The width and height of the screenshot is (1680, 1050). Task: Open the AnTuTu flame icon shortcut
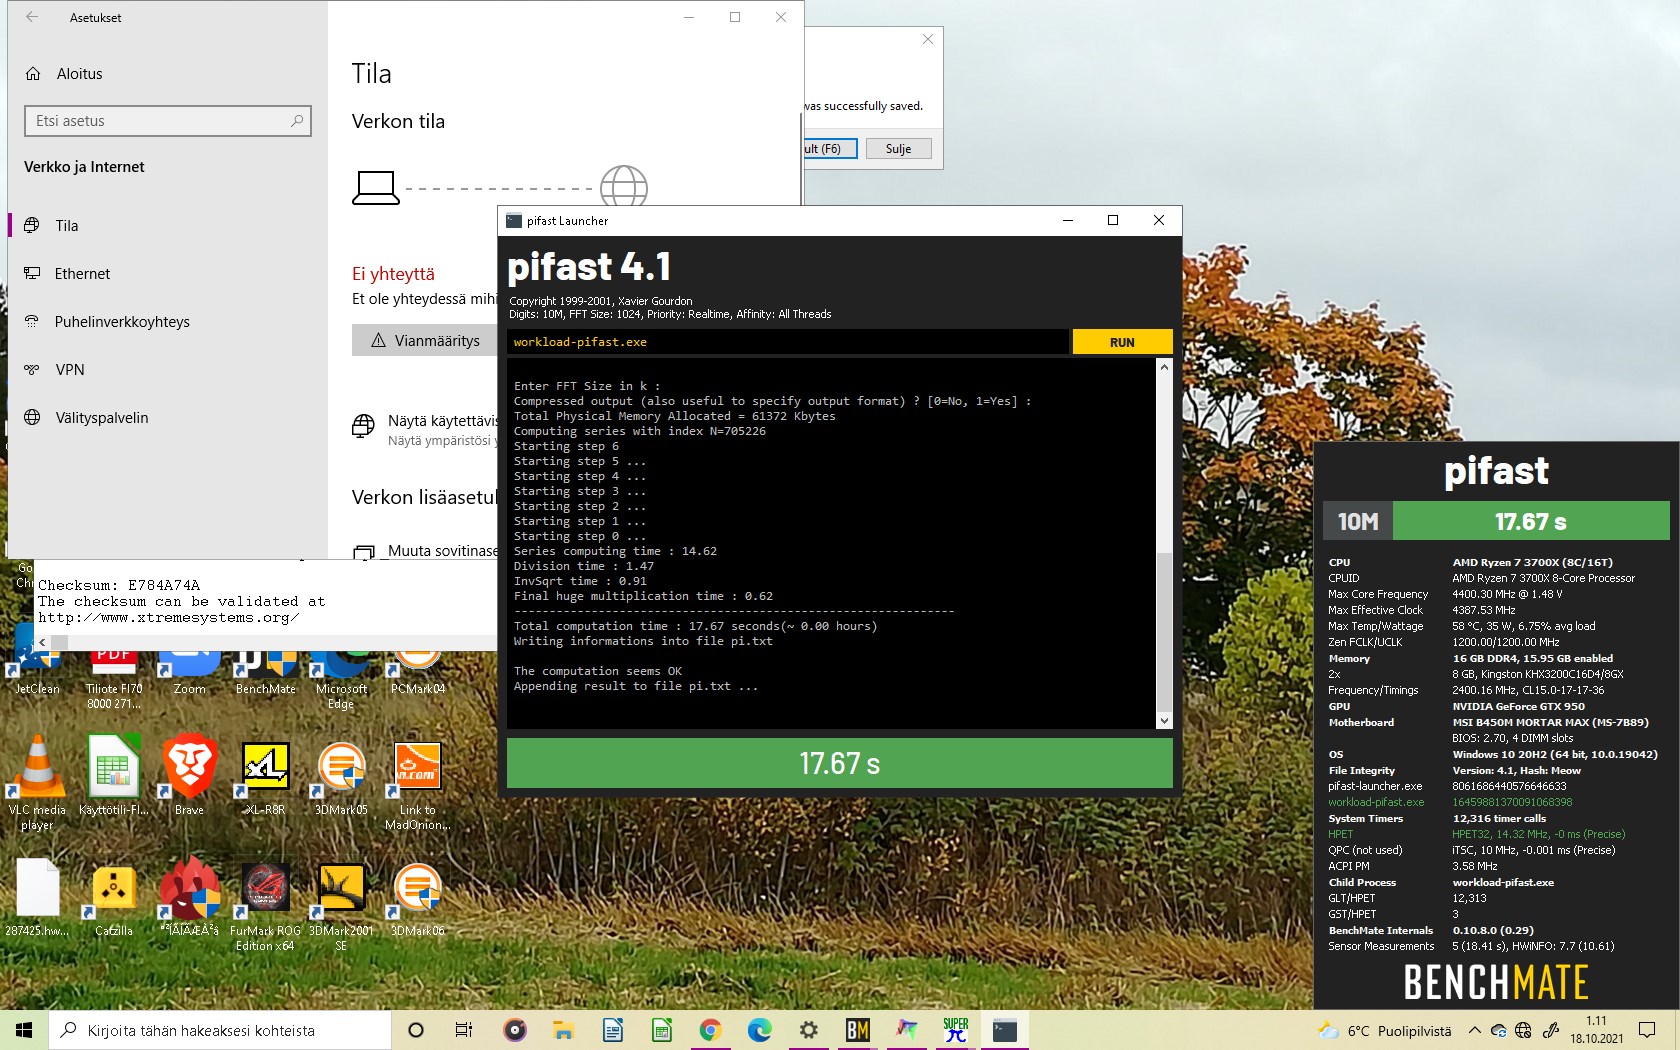coord(189,896)
